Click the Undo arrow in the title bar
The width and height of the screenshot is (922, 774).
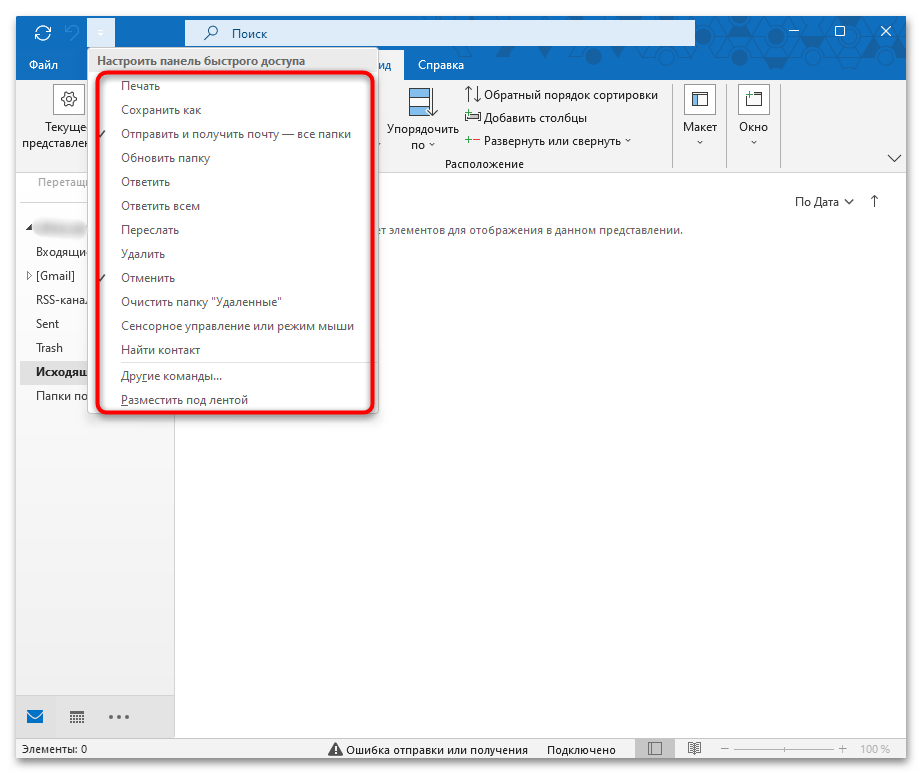pos(71,33)
